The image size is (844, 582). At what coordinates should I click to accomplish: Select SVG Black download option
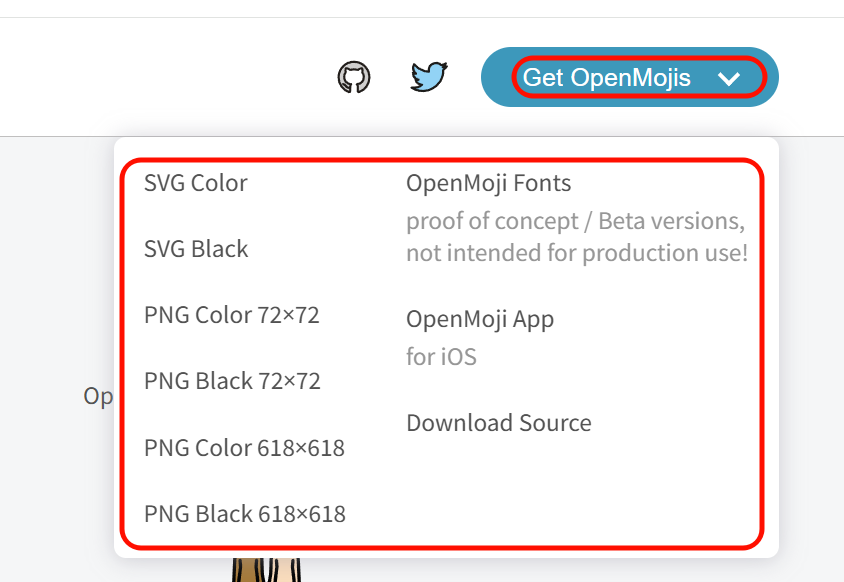[x=196, y=249]
